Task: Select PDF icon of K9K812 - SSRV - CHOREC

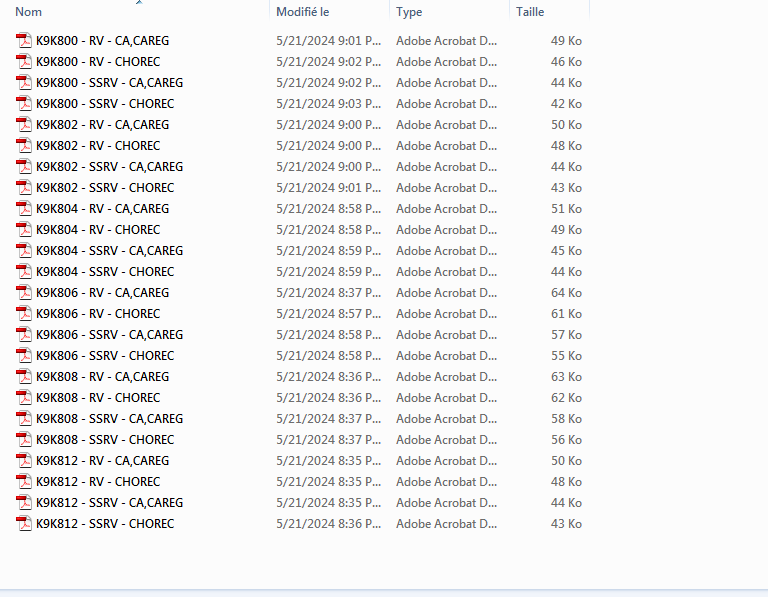Action: pyautogui.click(x=24, y=524)
